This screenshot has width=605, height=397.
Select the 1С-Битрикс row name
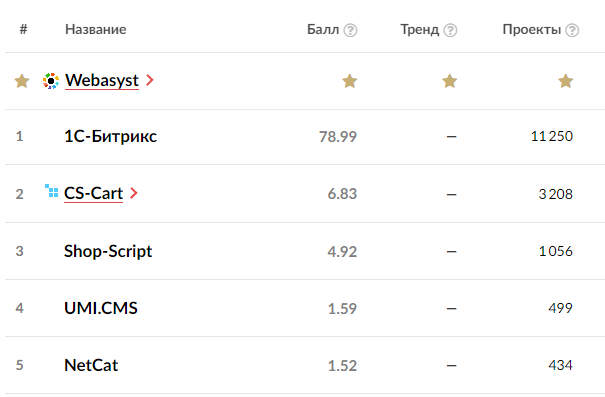click(x=111, y=136)
